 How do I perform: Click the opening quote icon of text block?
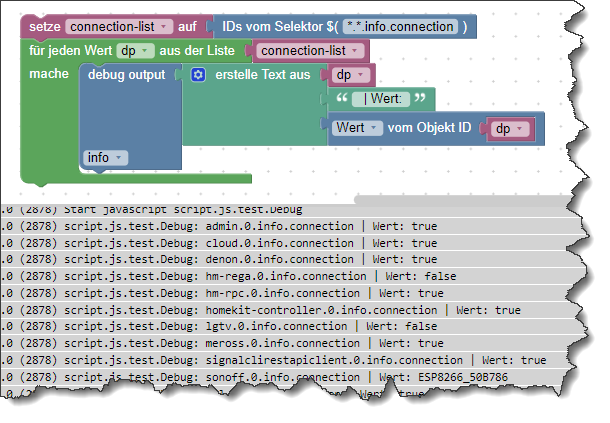click(342, 98)
